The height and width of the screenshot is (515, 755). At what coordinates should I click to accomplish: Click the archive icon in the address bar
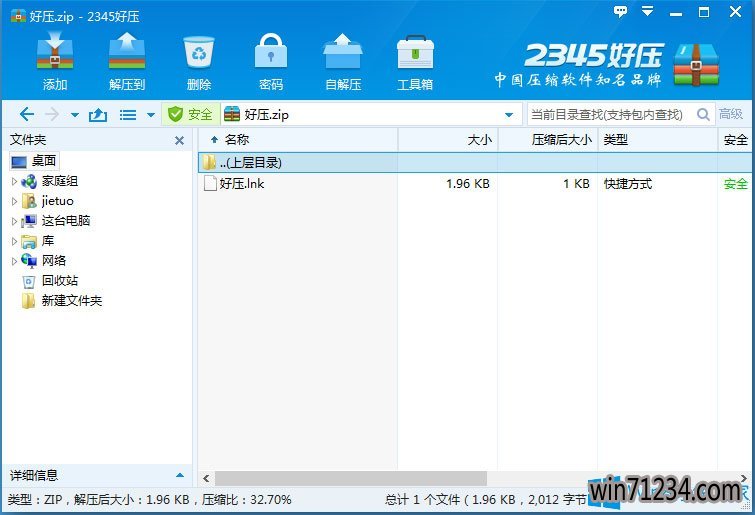pyautogui.click(x=232, y=114)
